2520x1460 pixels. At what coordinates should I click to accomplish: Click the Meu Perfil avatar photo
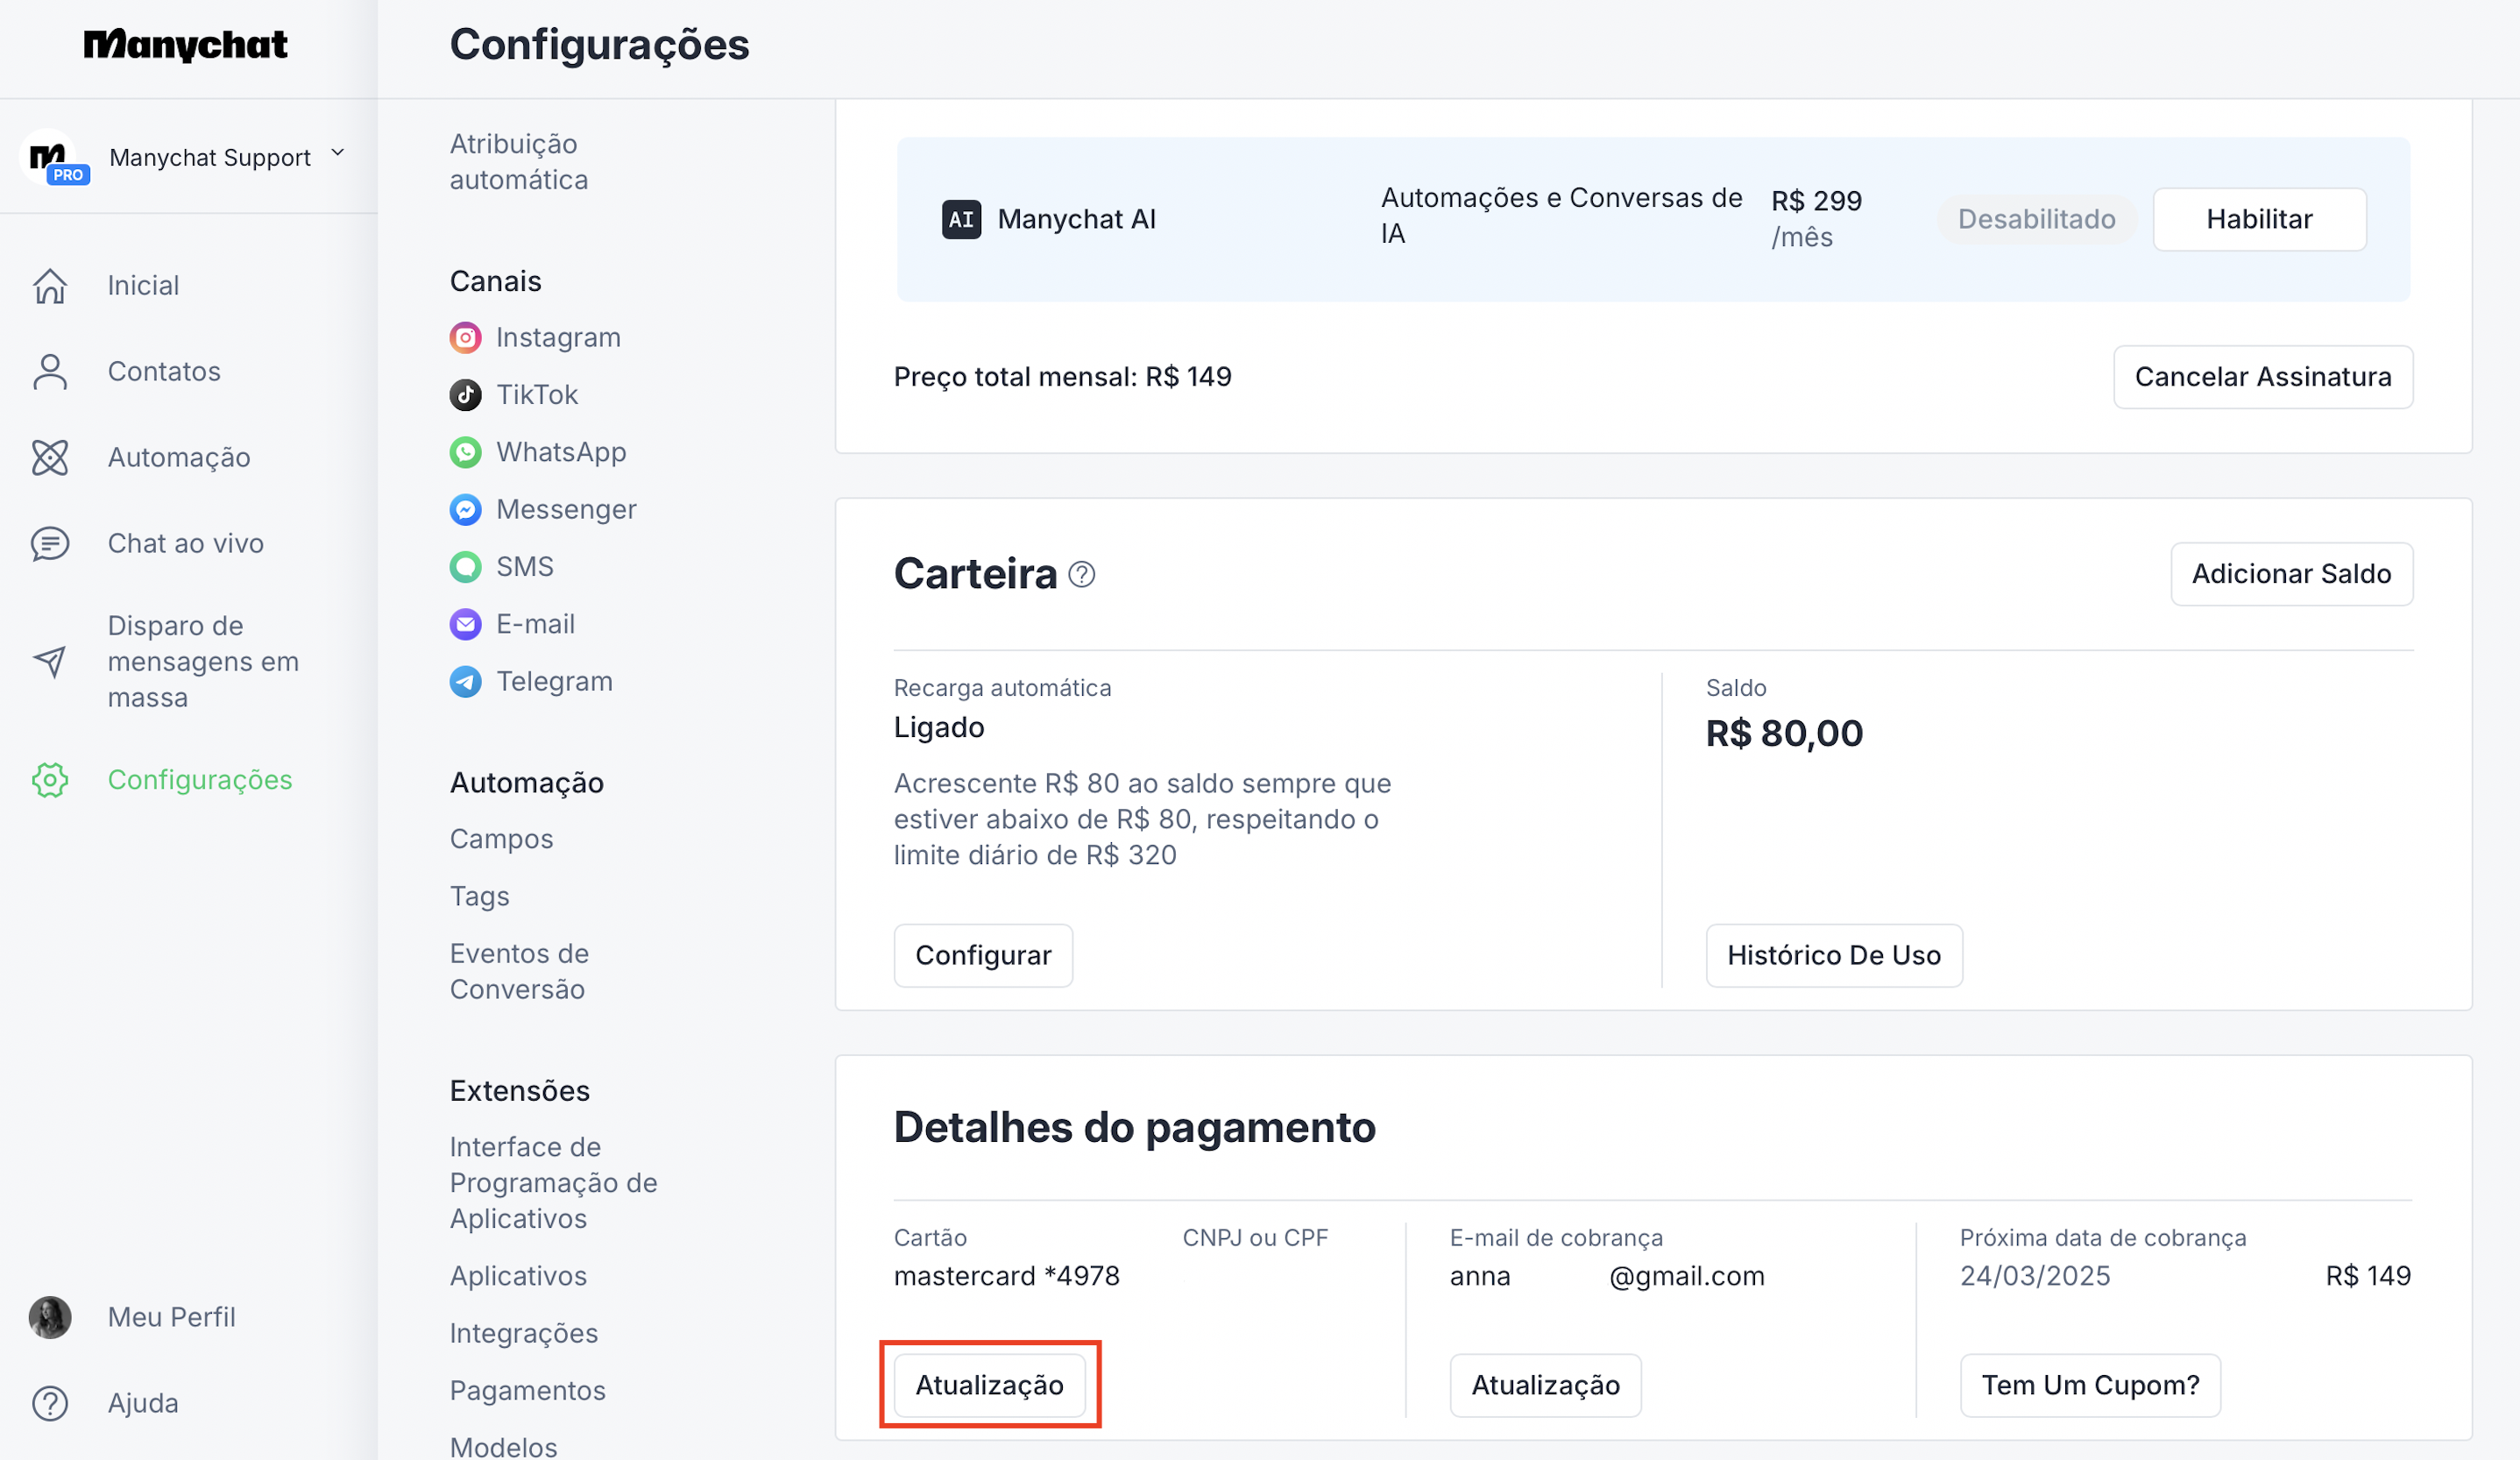coord(50,1317)
